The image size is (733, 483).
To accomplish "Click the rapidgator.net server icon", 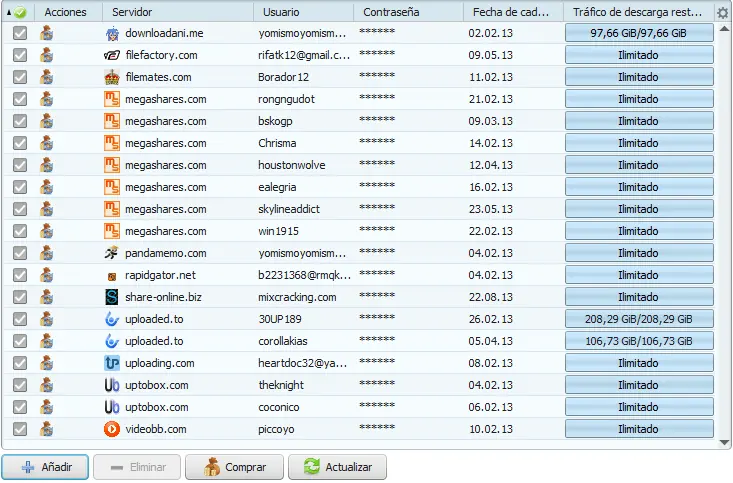I will [x=112, y=277].
